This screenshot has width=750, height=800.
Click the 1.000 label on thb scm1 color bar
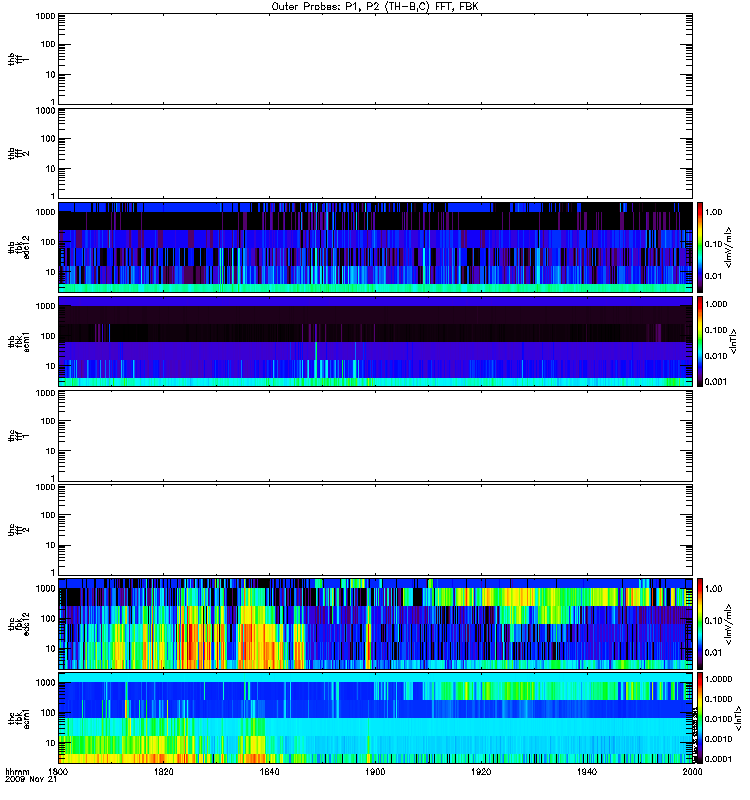click(x=716, y=304)
